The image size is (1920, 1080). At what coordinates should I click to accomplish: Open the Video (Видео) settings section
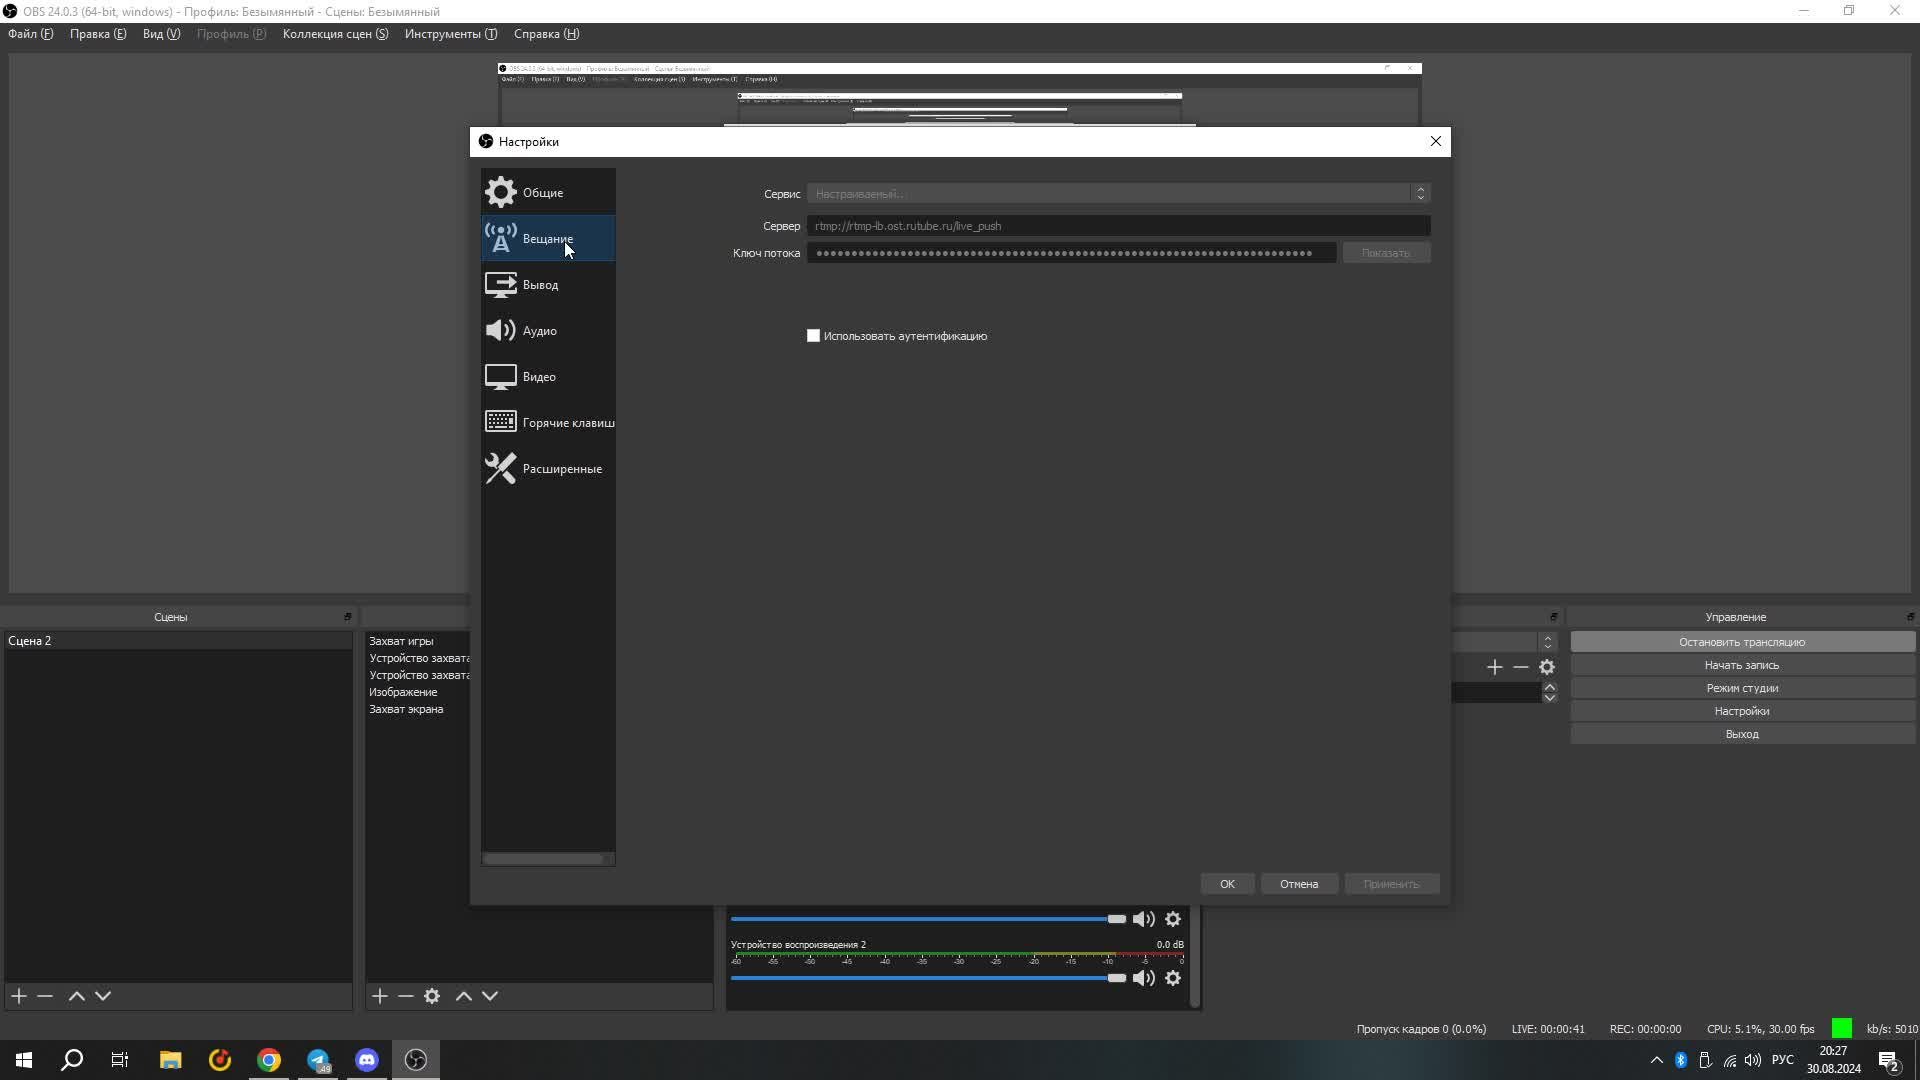(x=538, y=377)
